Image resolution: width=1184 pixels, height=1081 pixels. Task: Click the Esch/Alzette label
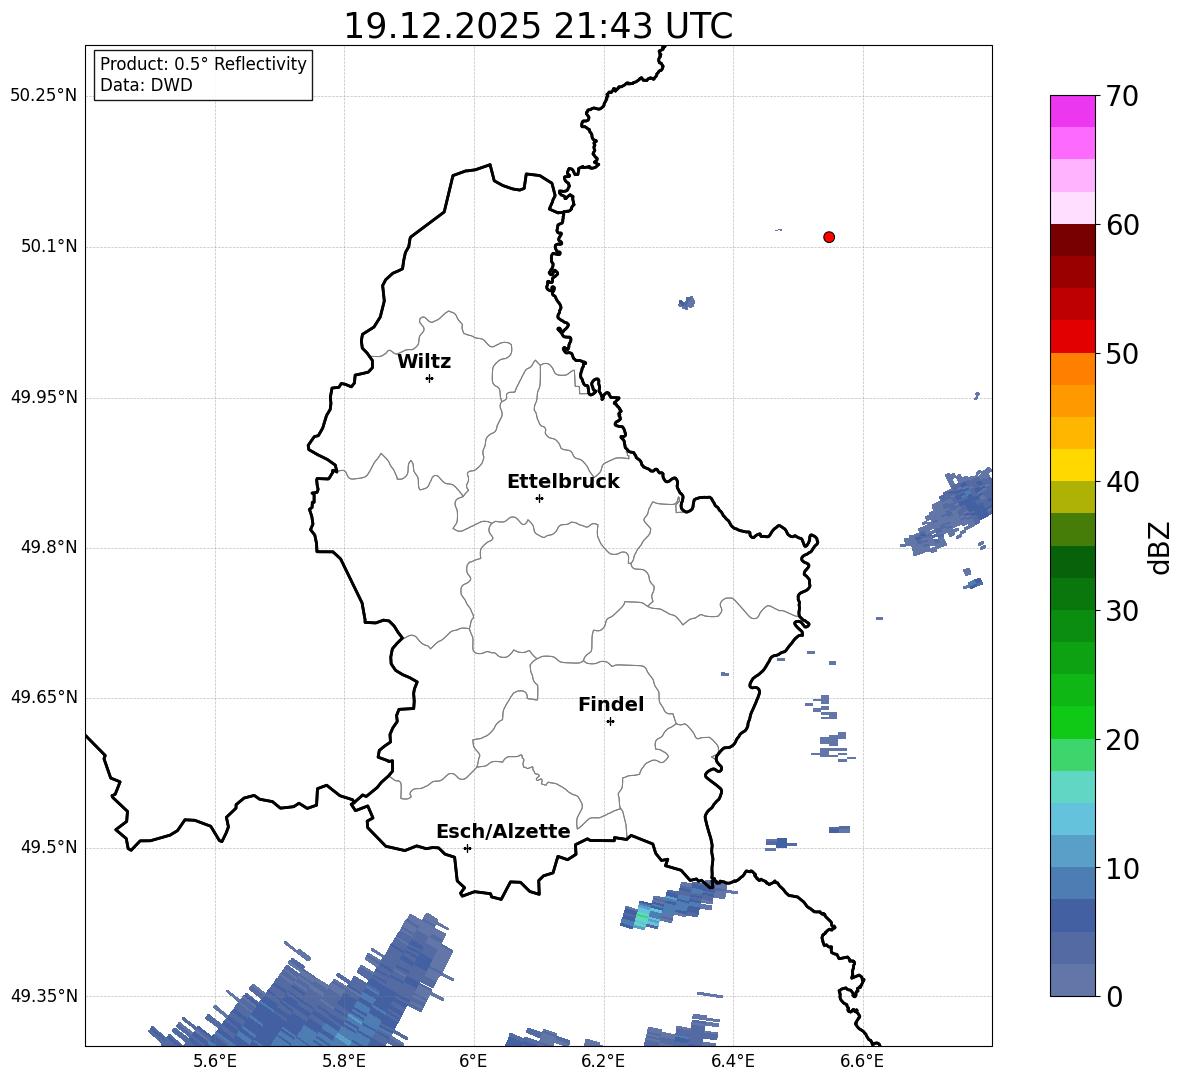point(503,831)
